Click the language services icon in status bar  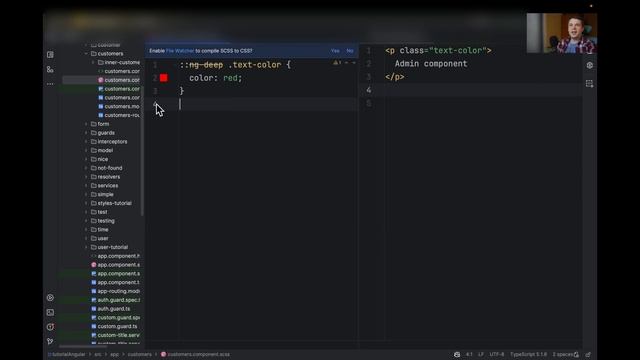pyautogui.click(x=457, y=355)
